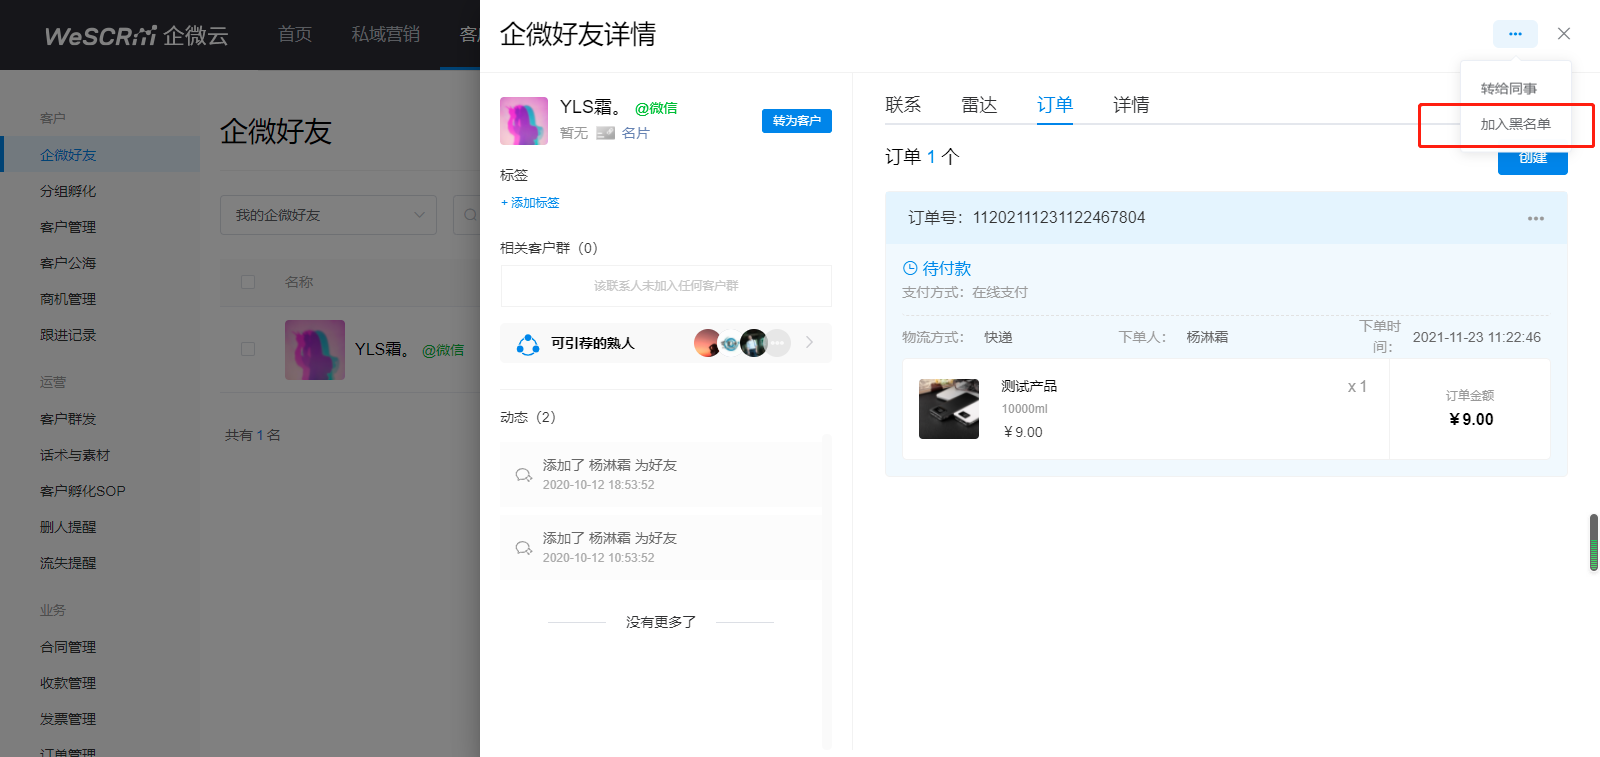Screen dimensions: 1600x757
Task: Click the order card three-dot menu icon
Action: click(1536, 218)
